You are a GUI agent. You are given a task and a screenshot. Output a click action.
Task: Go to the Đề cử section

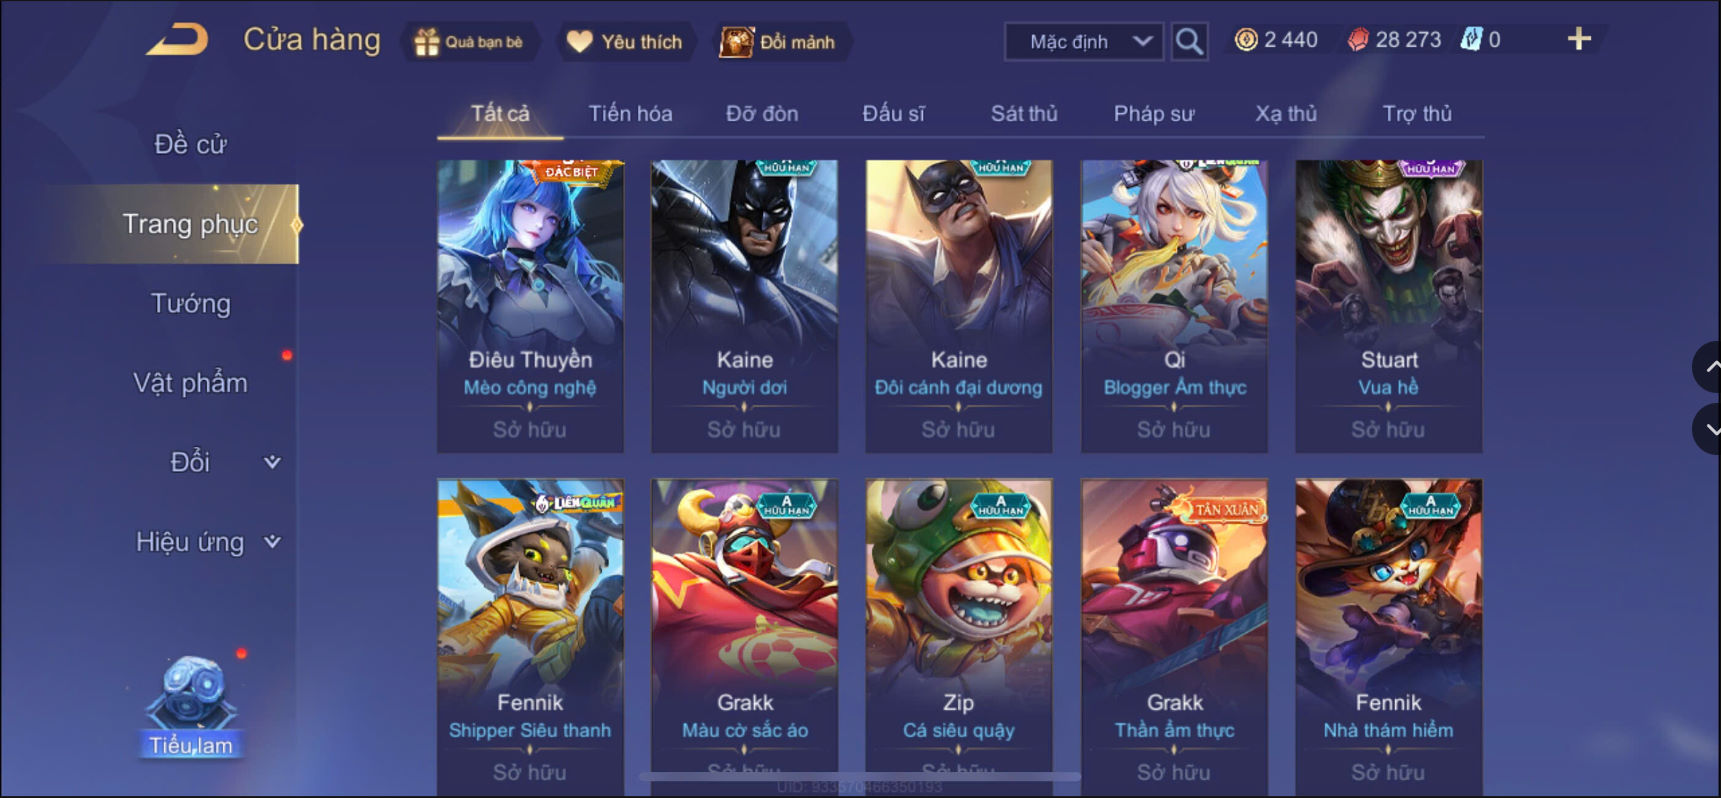[x=191, y=144]
